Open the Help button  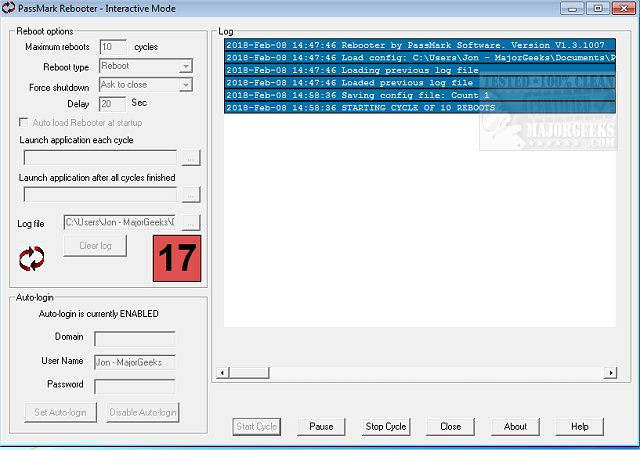click(580, 427)
